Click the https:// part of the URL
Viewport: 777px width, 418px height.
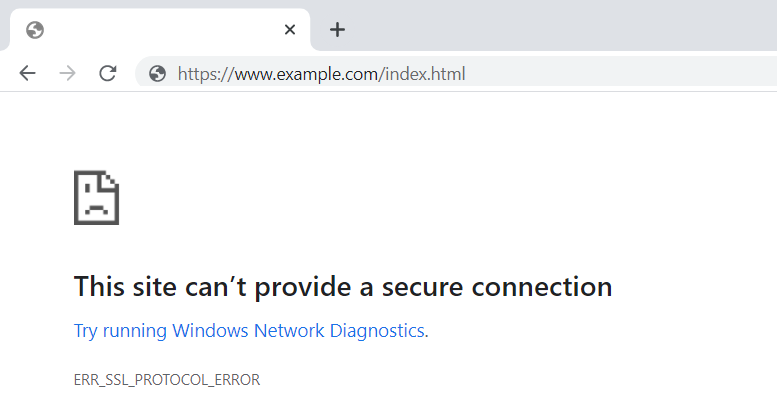(x=206, y=74)
